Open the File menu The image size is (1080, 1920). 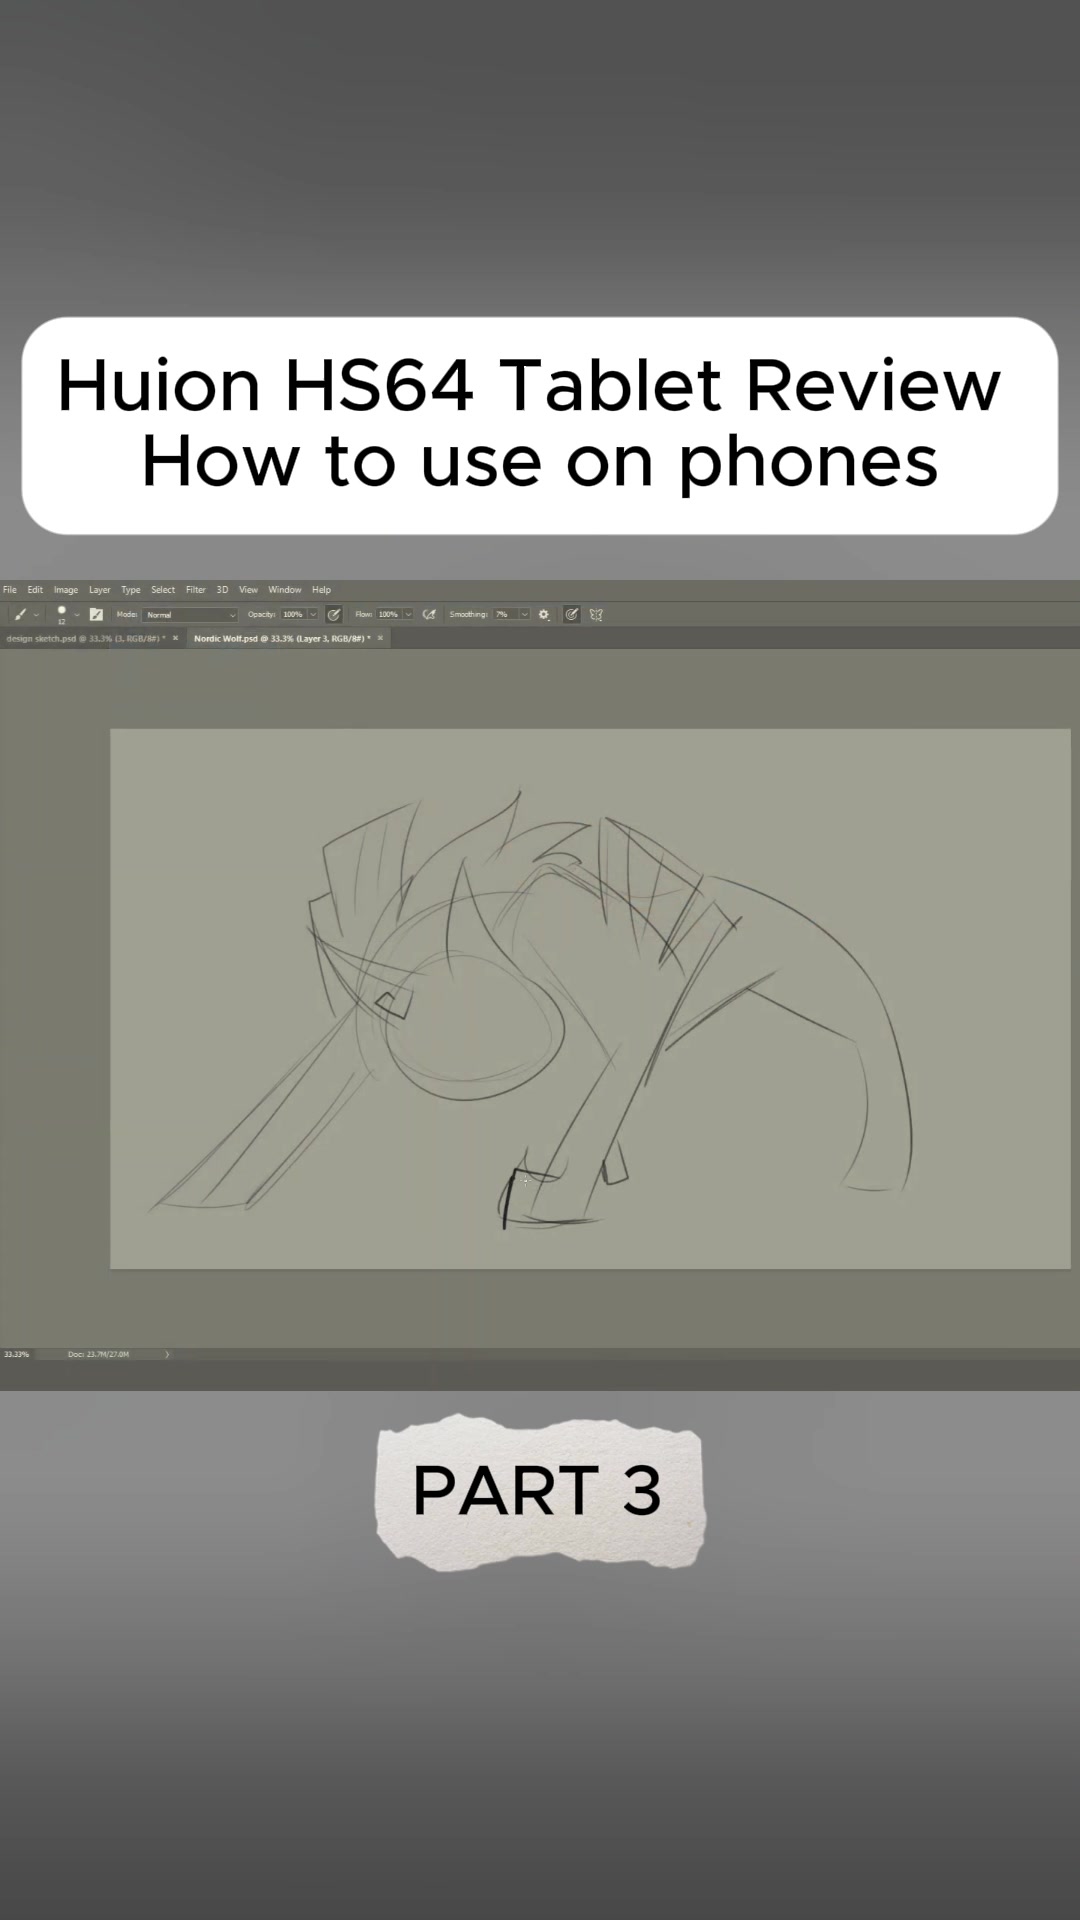click(x=10, y=590)
